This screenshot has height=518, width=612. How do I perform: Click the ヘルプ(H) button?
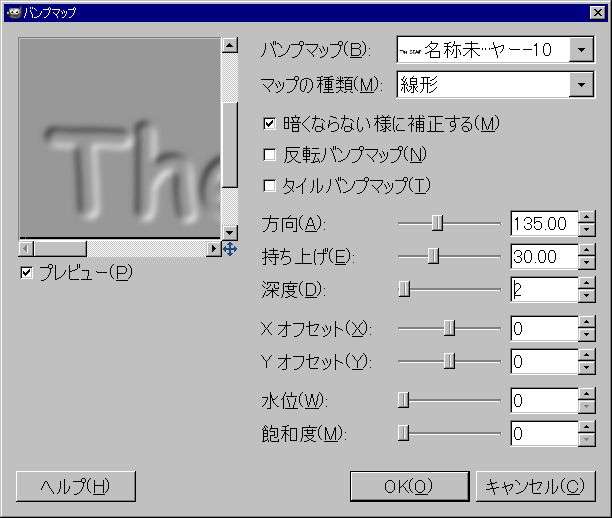(76, 486)
